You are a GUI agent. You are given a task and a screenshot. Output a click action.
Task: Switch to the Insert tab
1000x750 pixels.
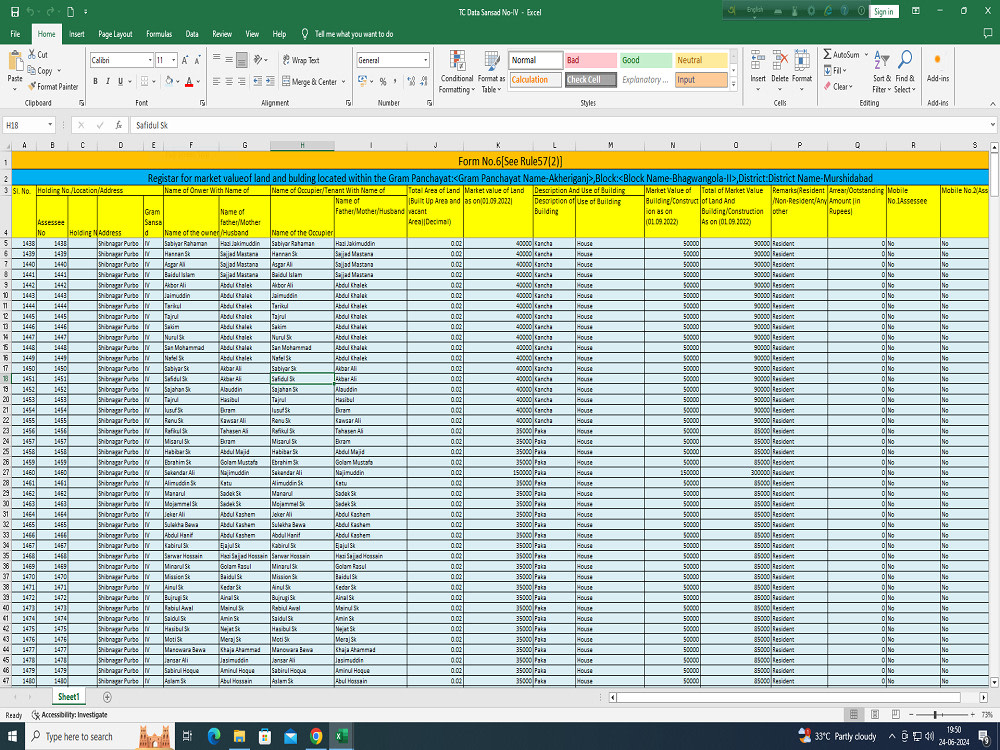[77, 34]
